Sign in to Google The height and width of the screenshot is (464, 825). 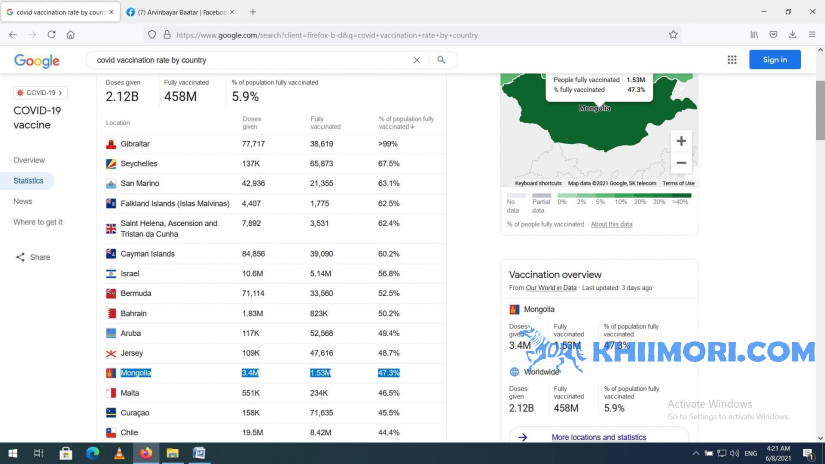coord(774,59)
